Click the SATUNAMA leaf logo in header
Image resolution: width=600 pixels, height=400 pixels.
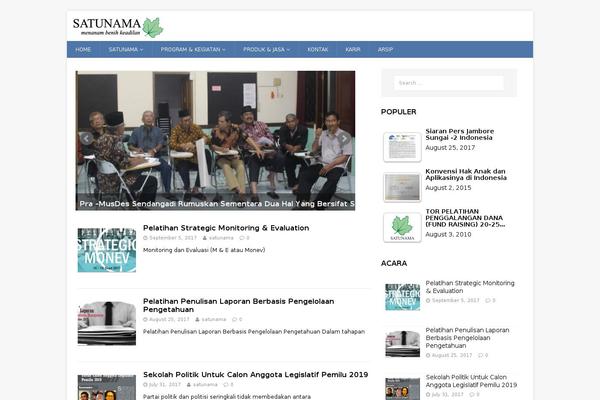coord(118,27)
